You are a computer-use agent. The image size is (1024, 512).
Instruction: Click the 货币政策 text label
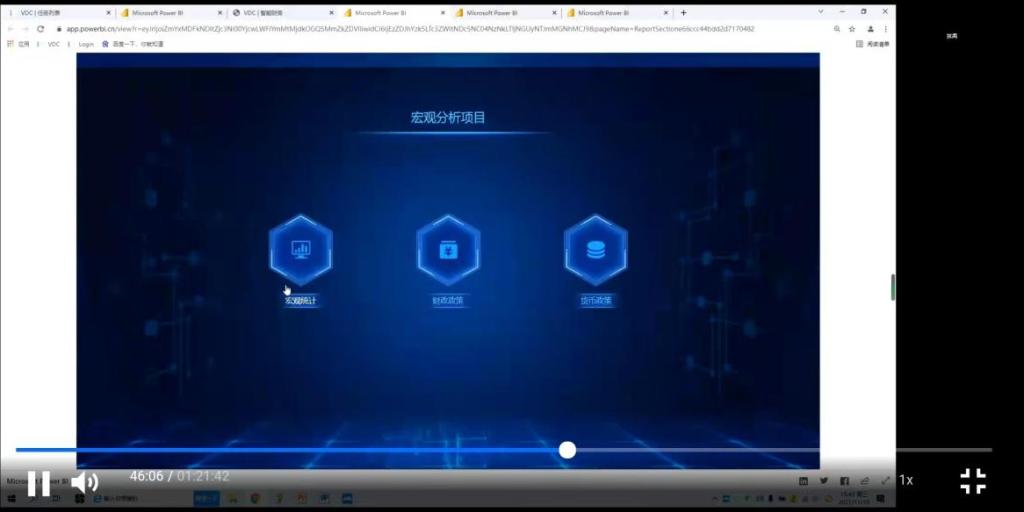pos(595,300)
